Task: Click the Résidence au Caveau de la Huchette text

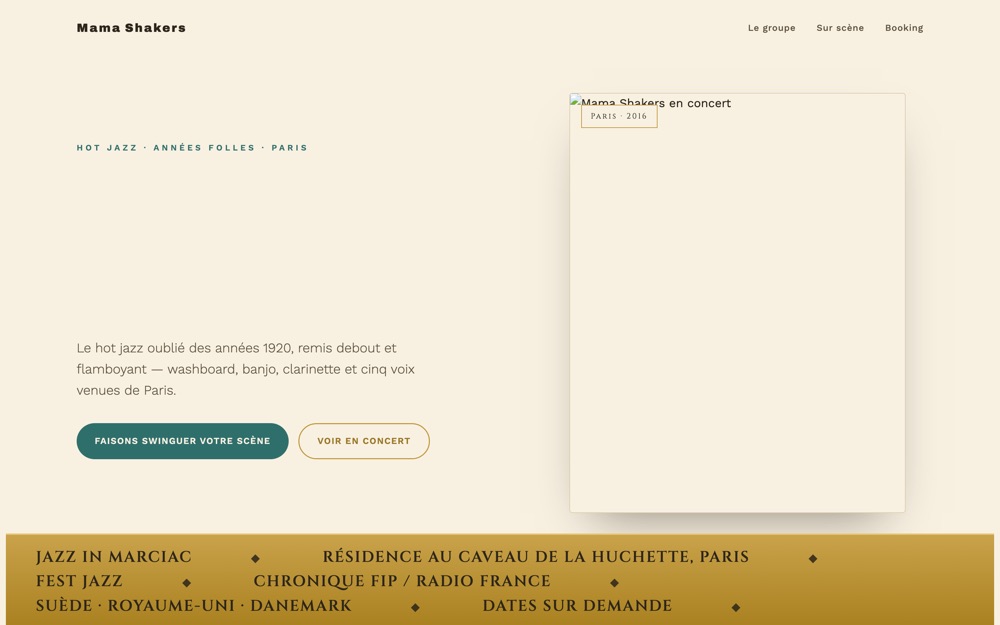Action: [x=536, y=557]
